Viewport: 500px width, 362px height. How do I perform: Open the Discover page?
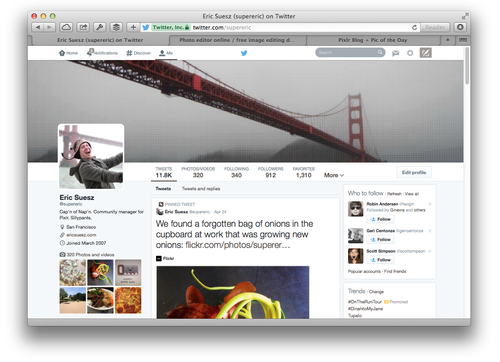click(138, 53)
